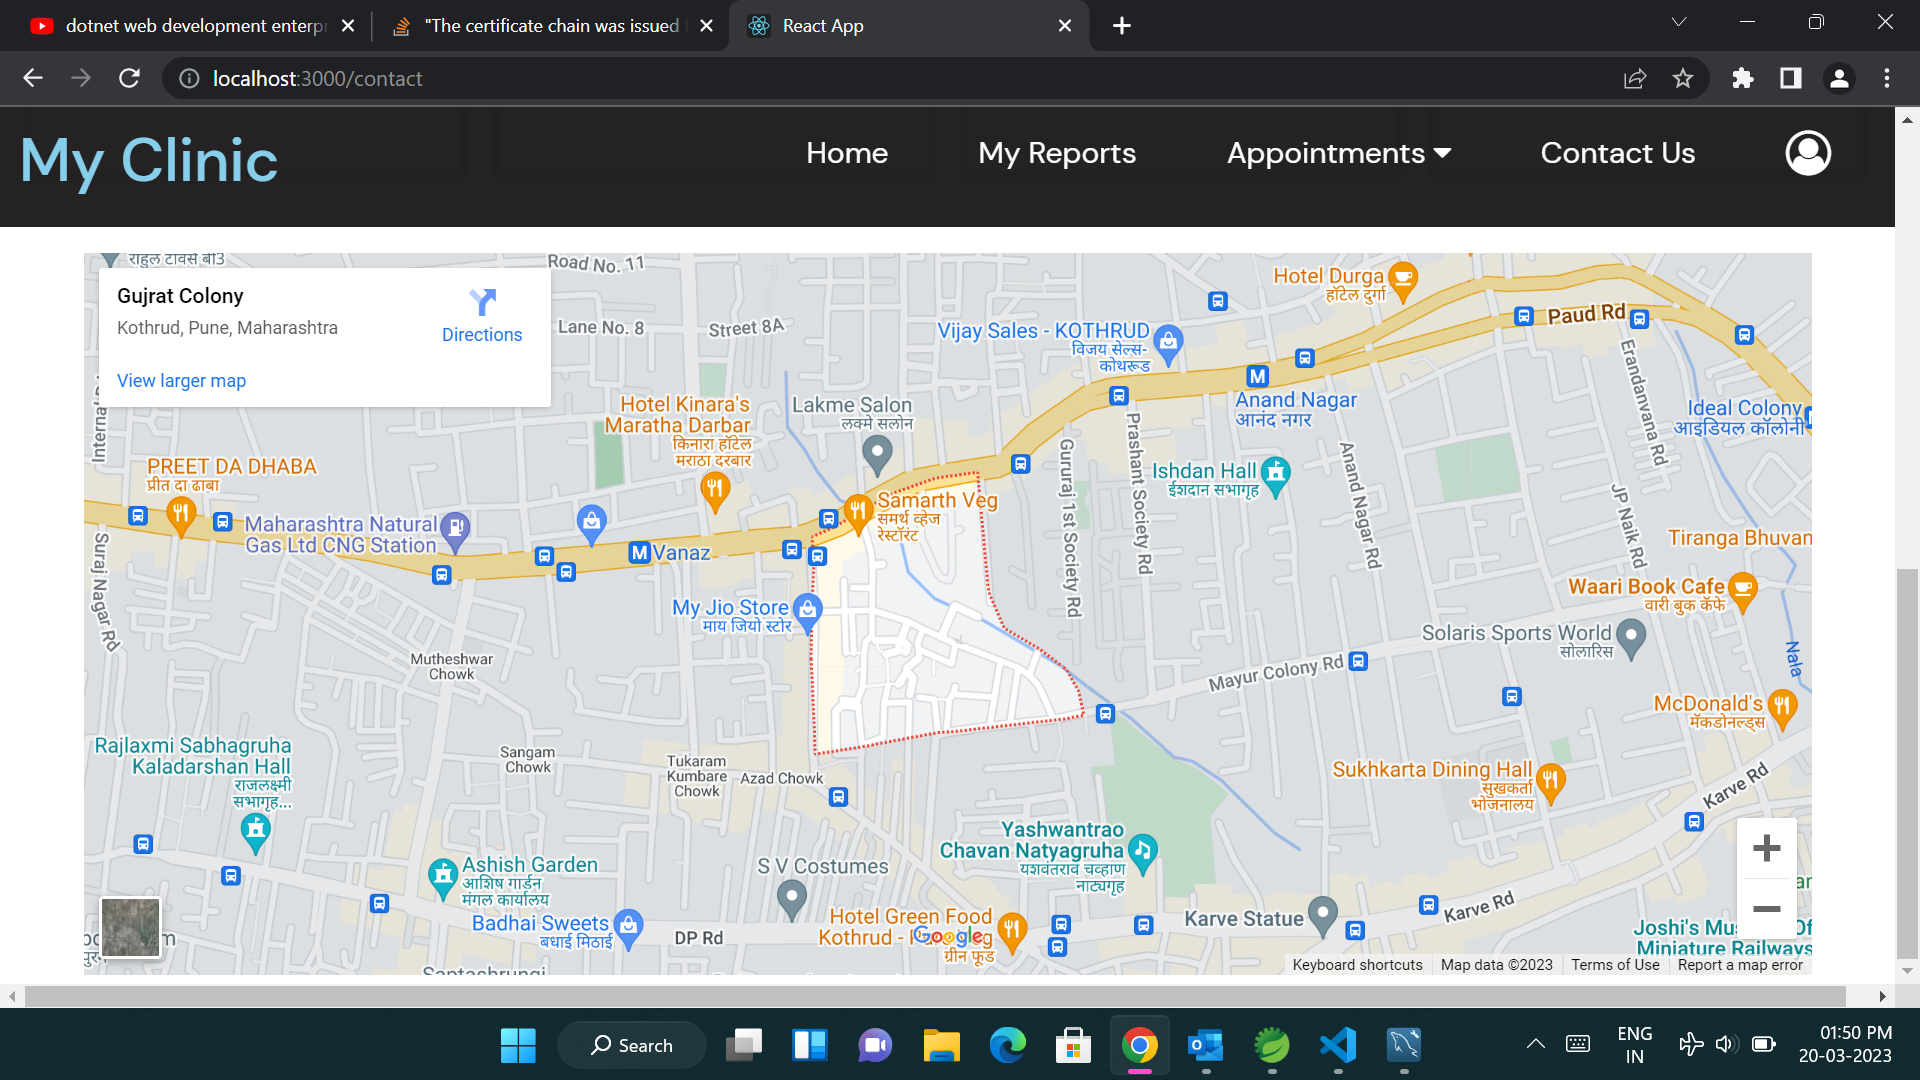Click Report a map error link
The width and height of the screenshot is (1920, 1080).
coord(1740,965)
